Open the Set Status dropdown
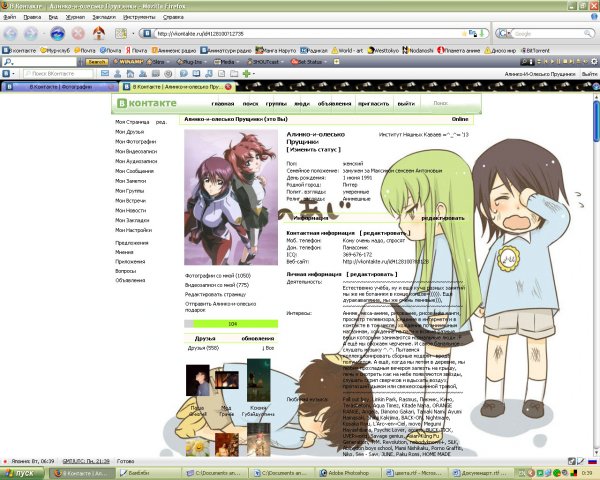The width and height of the screenshot is (600, 480). [309, 62]
